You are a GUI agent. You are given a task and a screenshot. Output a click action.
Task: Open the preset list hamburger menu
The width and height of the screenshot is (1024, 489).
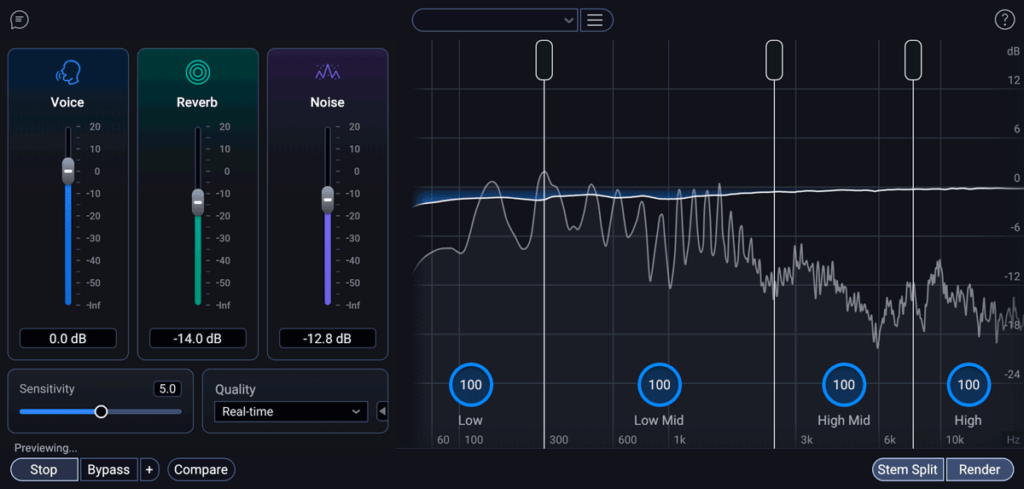pos(597,20)
